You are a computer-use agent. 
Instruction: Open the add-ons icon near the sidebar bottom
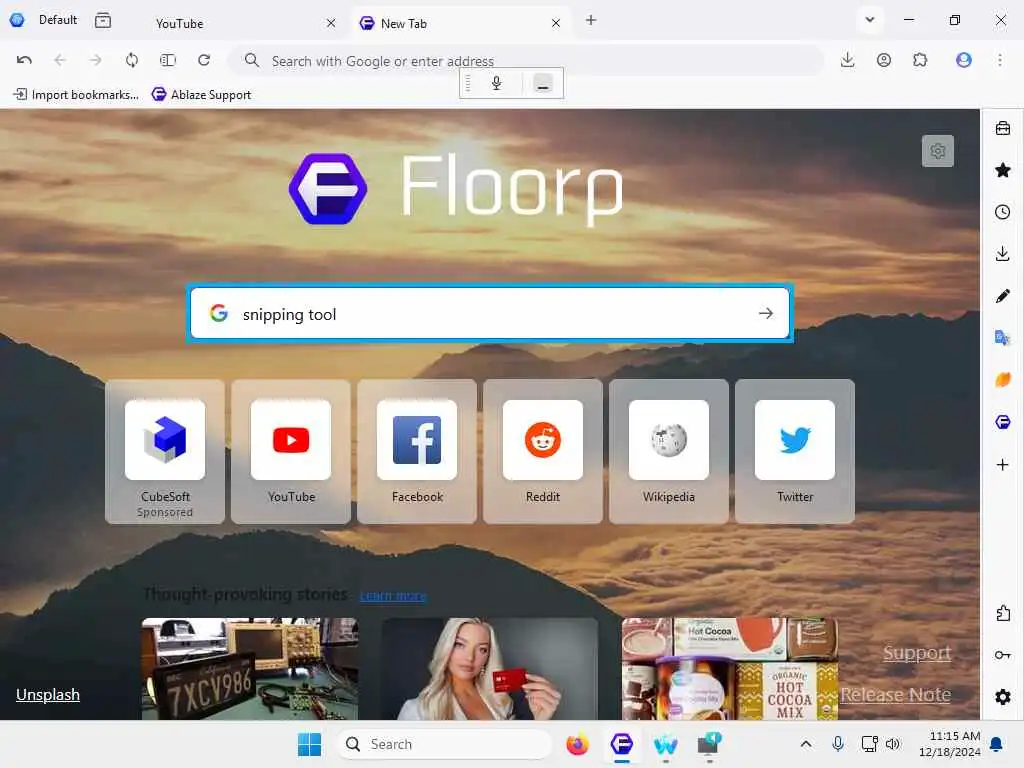pyautogui.click(x=1002, y=613)
